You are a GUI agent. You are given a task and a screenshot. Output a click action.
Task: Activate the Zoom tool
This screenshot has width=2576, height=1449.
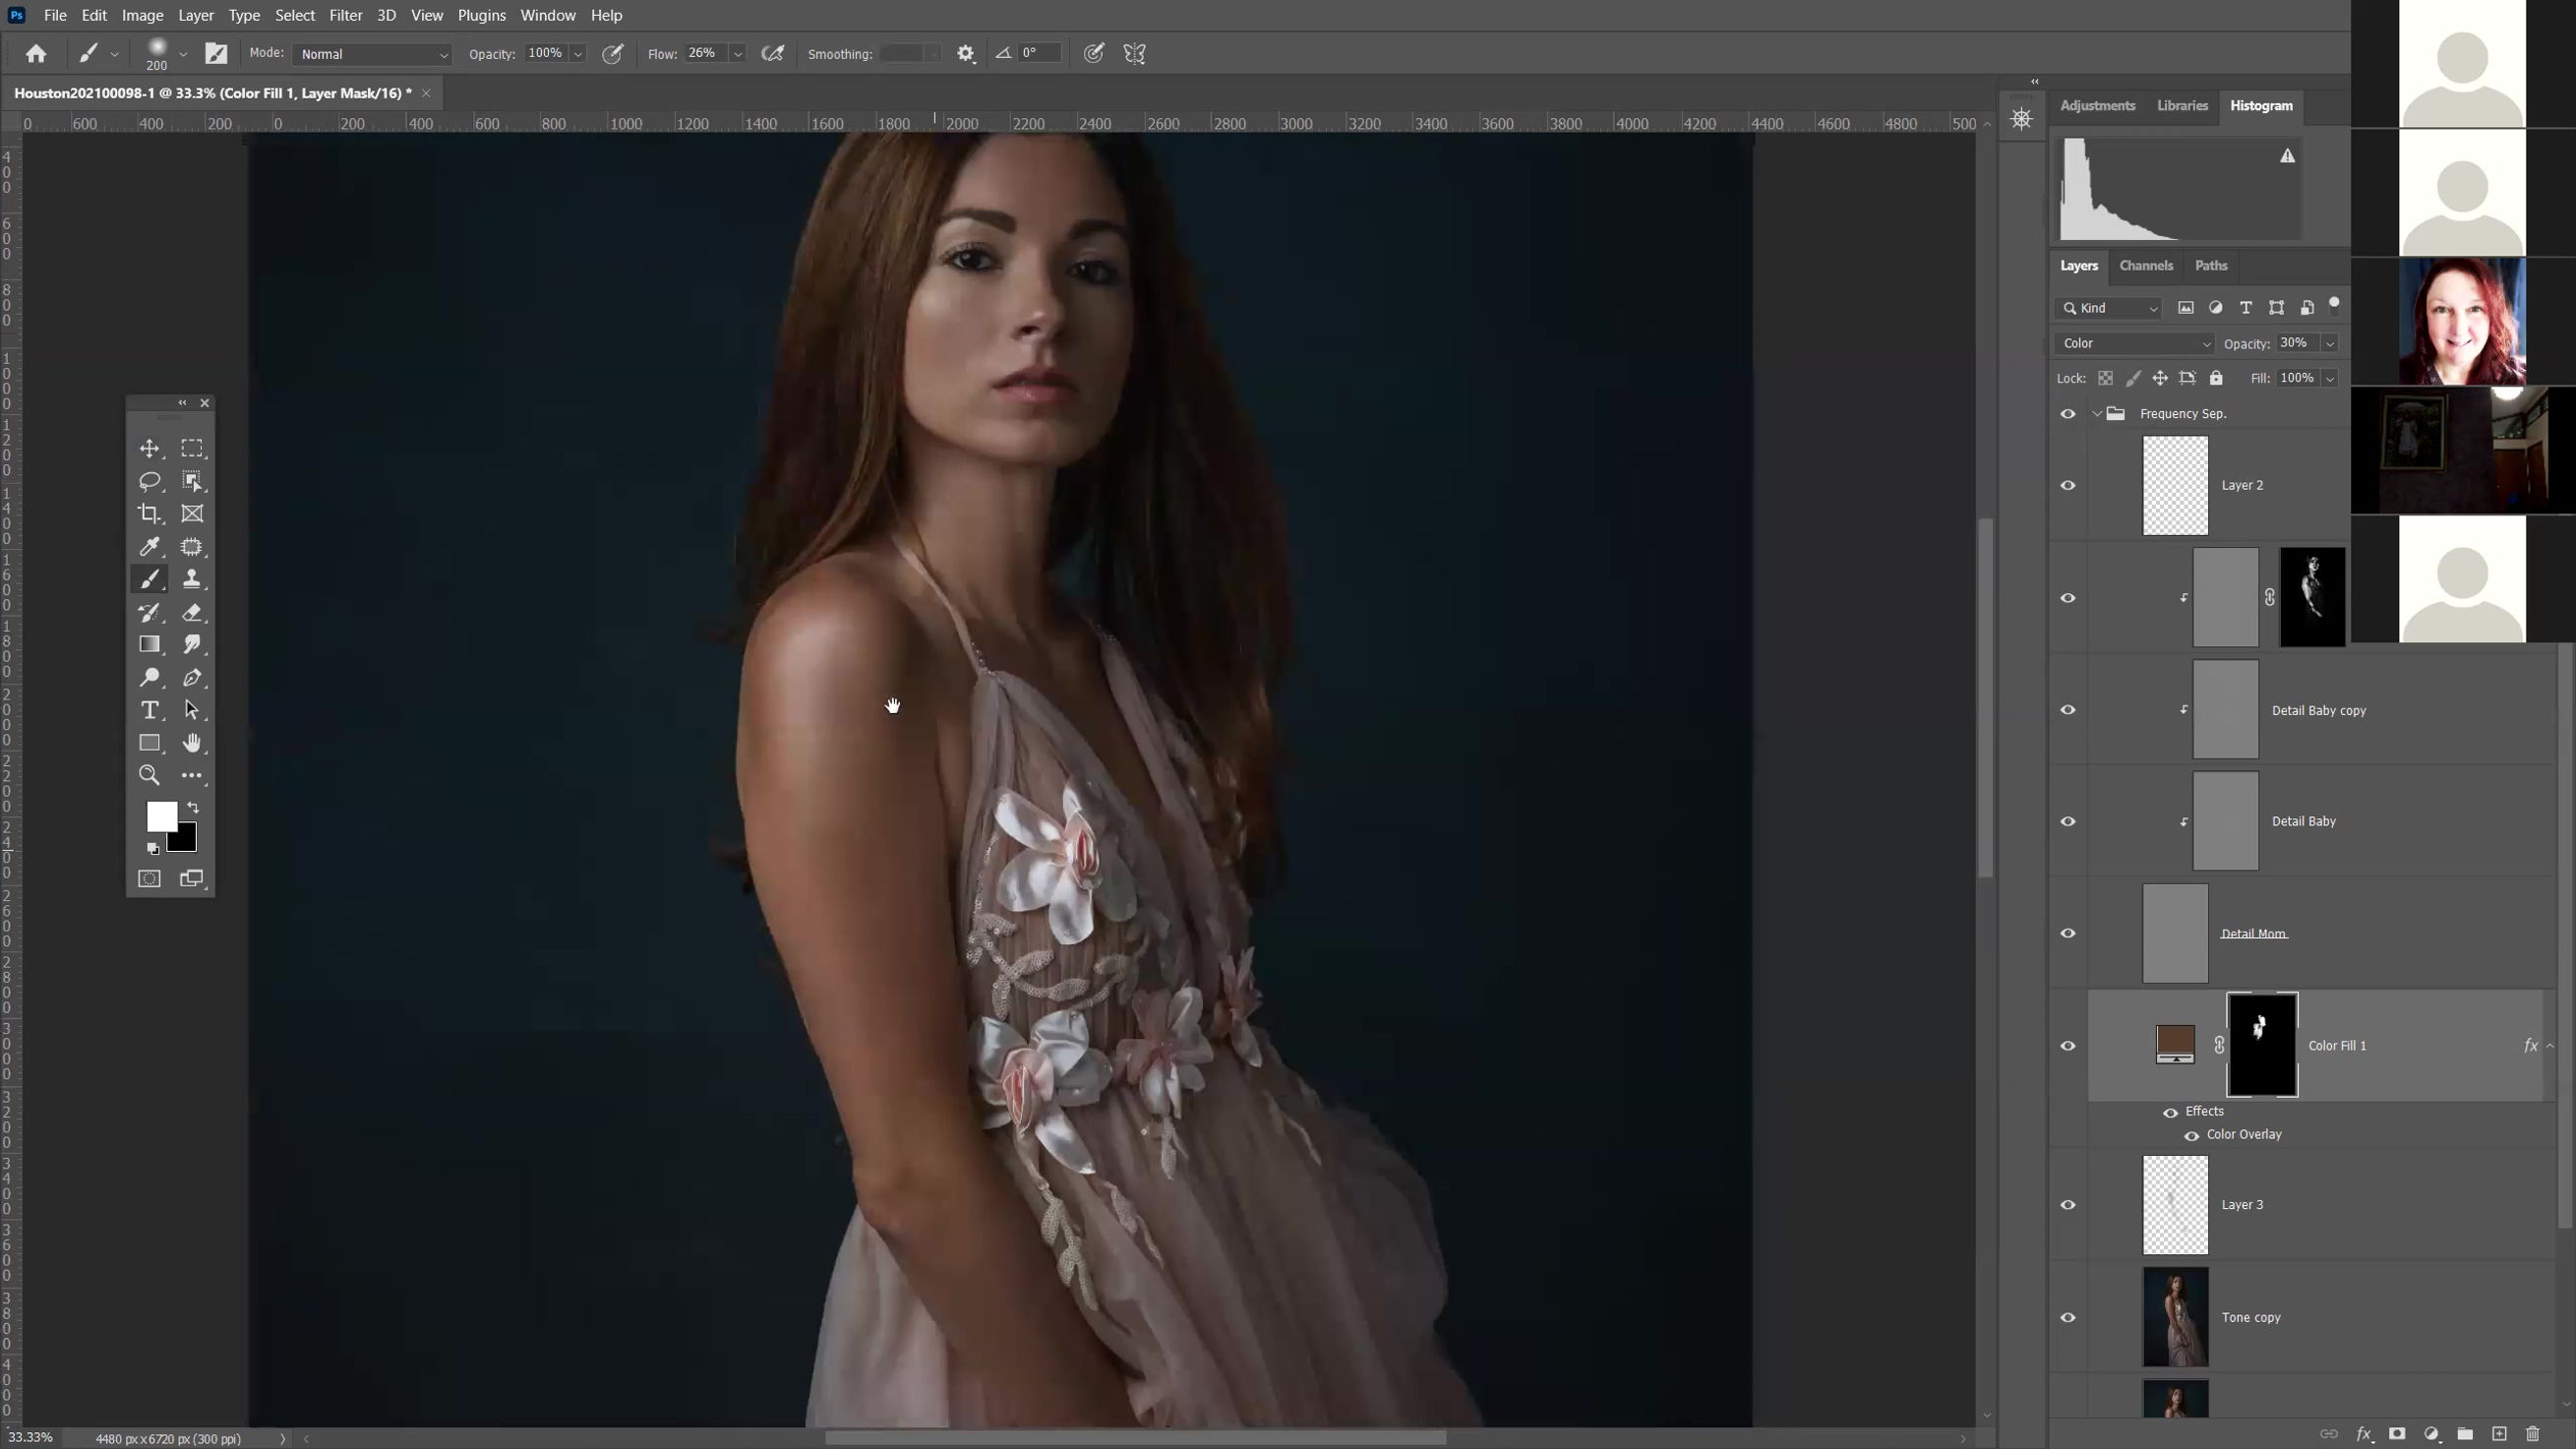149,775
